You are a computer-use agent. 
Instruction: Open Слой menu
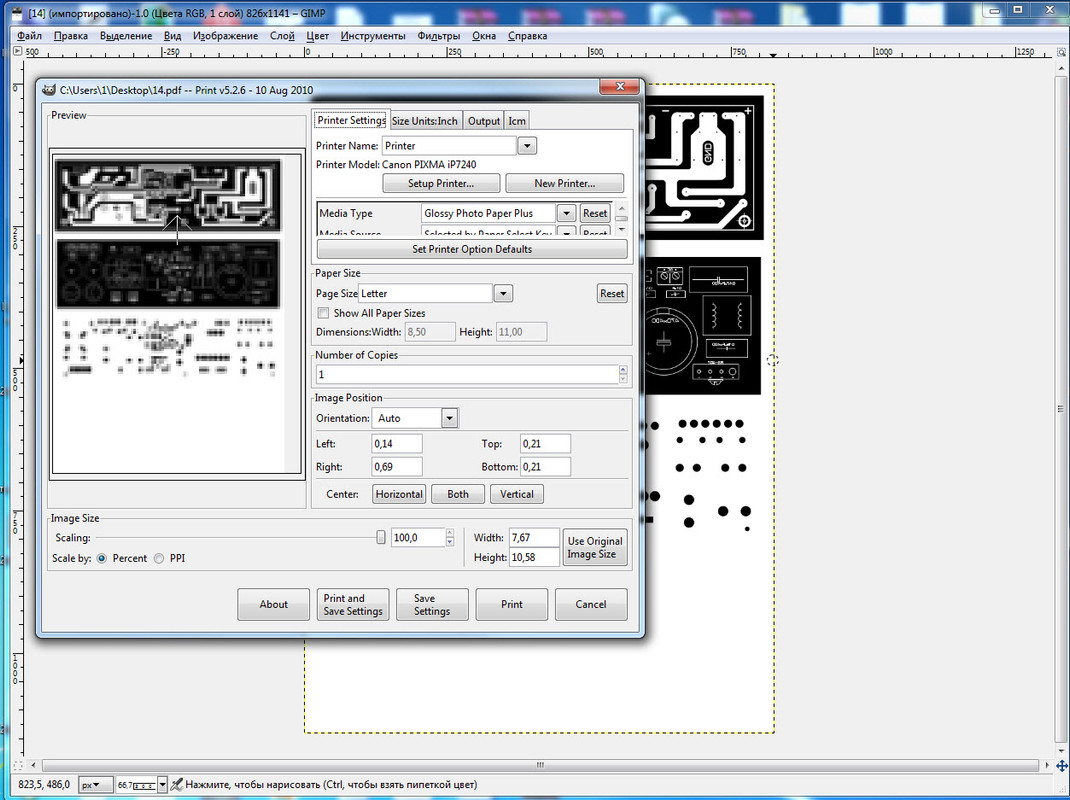(x=282, y=35)
